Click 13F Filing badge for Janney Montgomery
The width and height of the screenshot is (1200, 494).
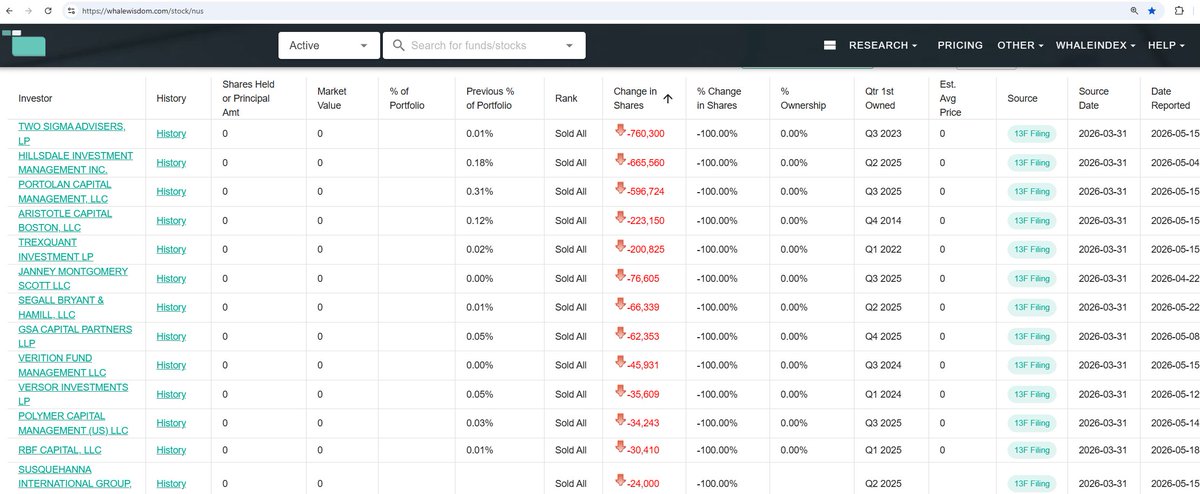click(1031, 278)
